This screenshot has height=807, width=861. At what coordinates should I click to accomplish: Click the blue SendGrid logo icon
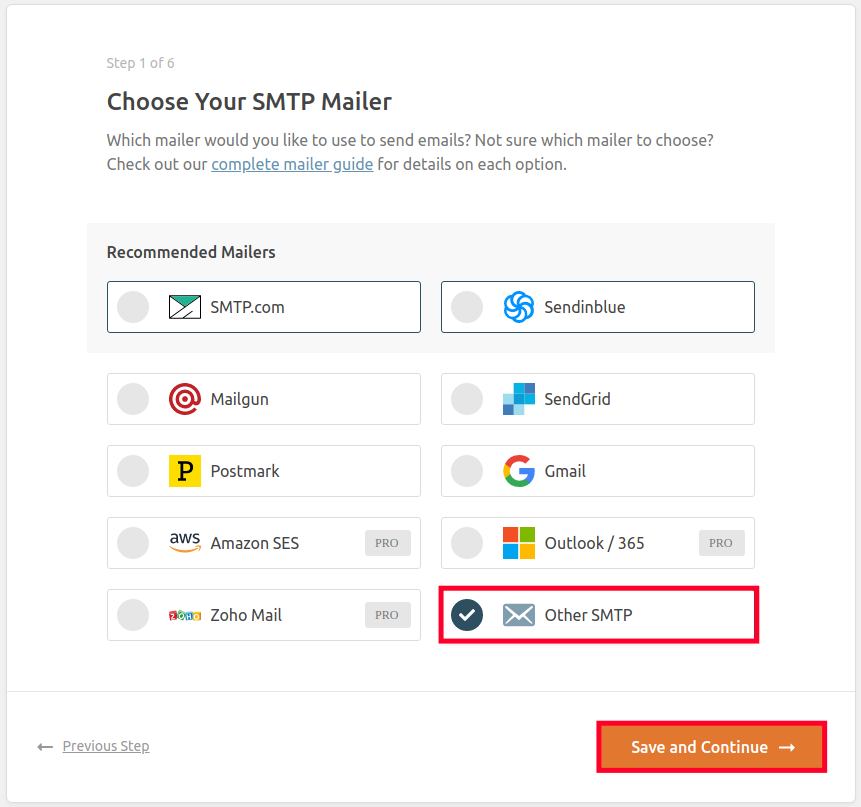point(519,399)
